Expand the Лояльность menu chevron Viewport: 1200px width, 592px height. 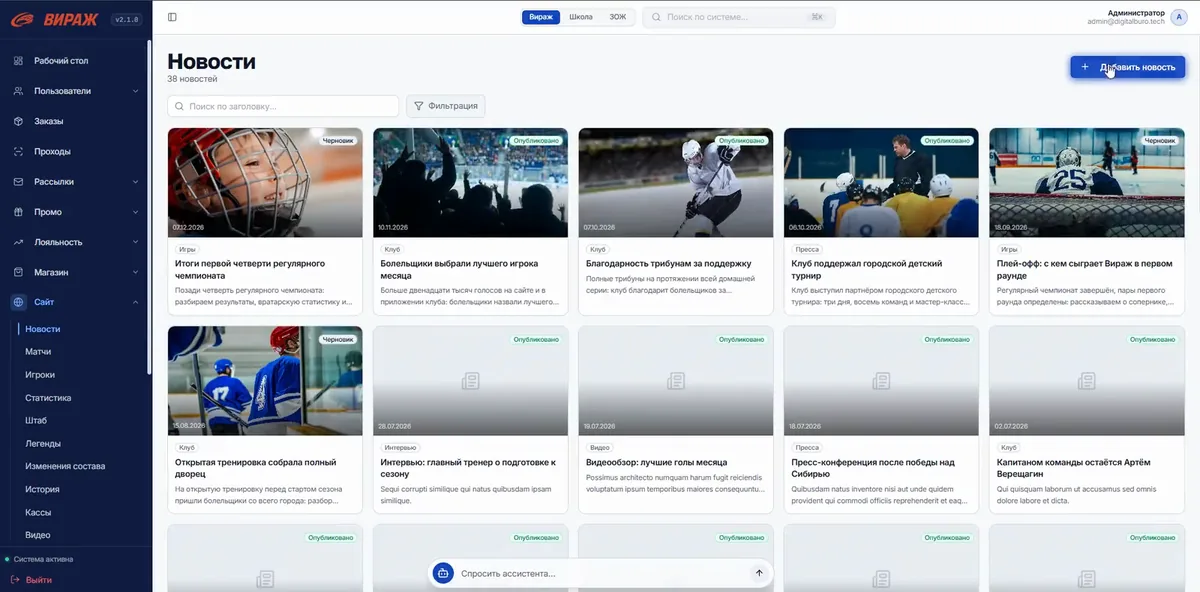pos(135,242)
